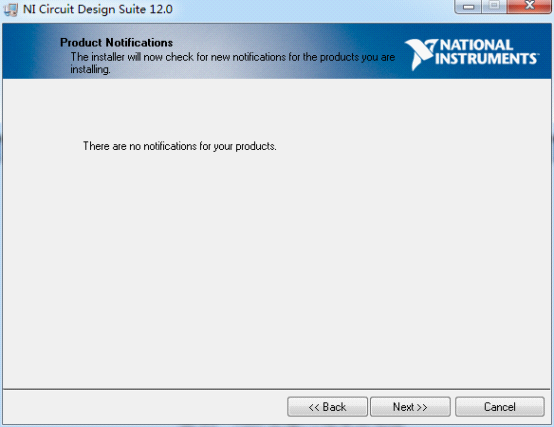Return to the previous step with << Back
Viewport: 554px width, 427px height.
(327, 407)
